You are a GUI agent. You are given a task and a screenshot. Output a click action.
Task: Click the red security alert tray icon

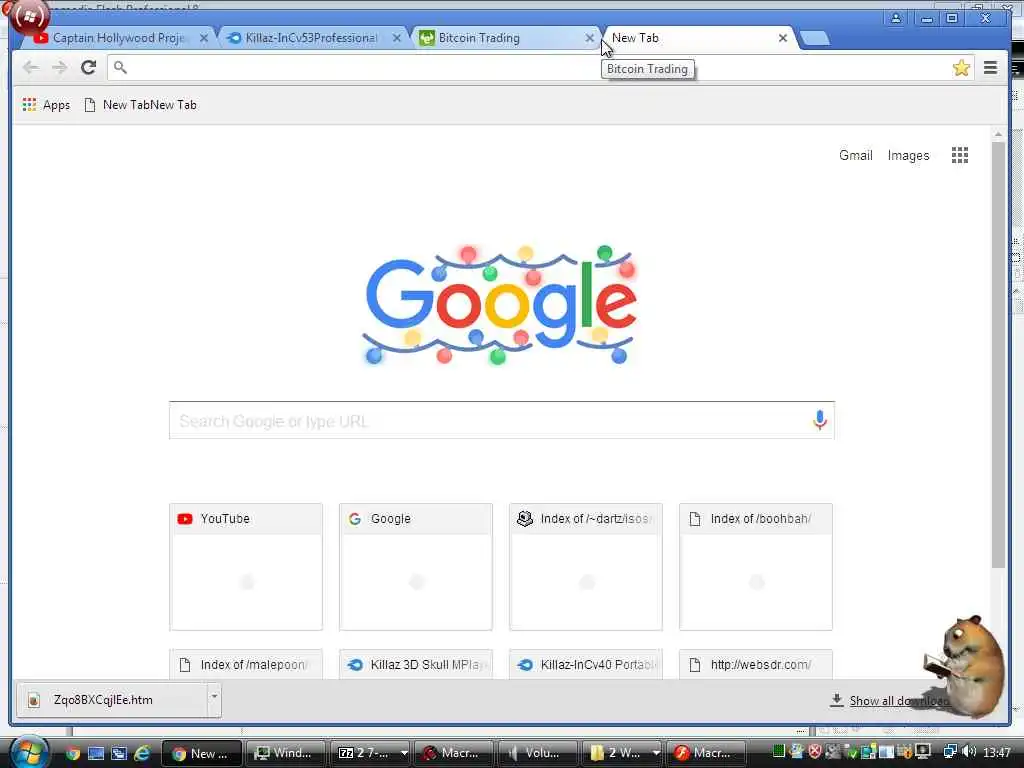coord(814,752)
